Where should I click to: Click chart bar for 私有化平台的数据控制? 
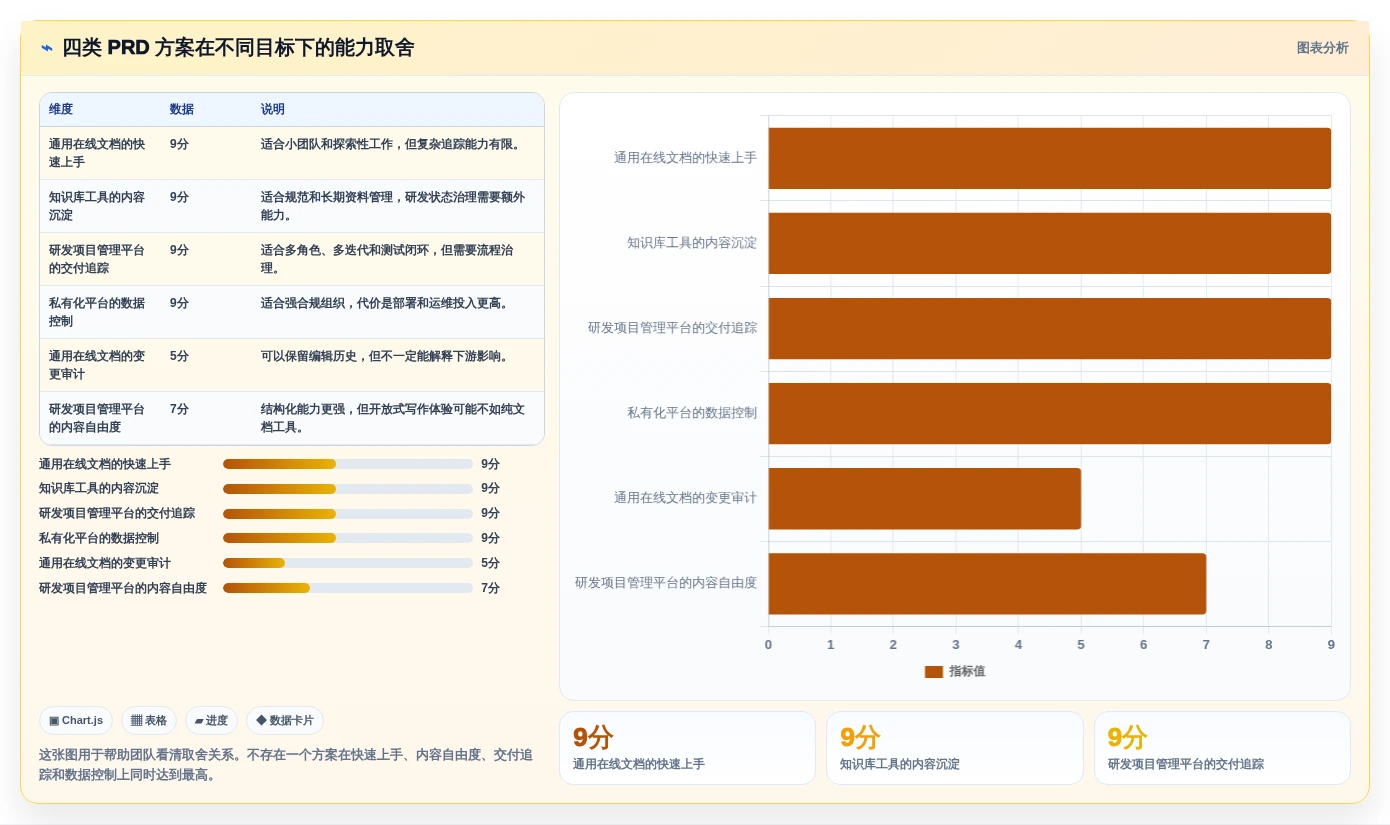click(x=1049, y=413)
